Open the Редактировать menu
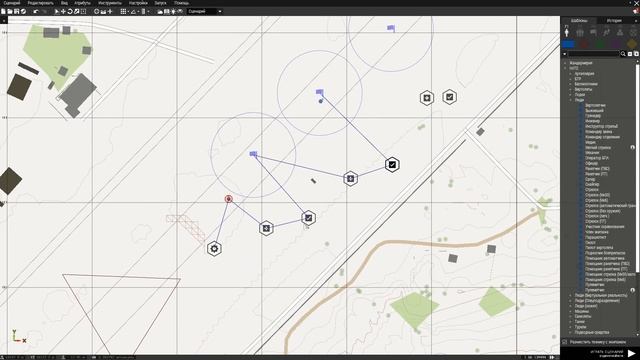This screenshot has width=640, height=360. [x=40, y=3]
